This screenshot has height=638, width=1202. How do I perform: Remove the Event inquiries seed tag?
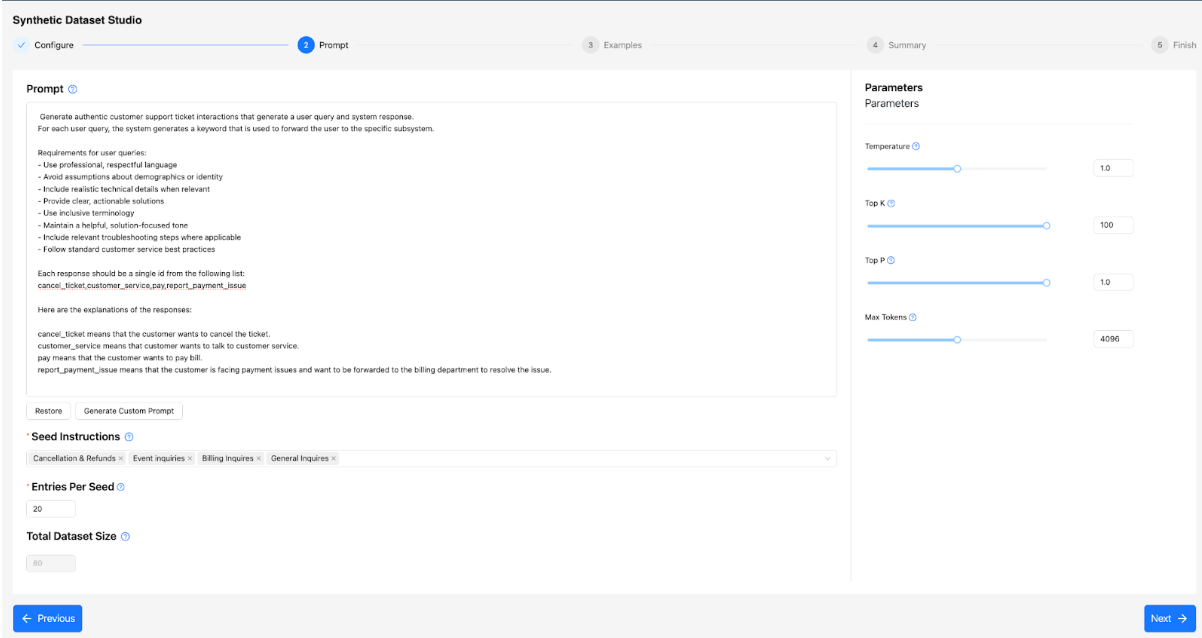190,459
